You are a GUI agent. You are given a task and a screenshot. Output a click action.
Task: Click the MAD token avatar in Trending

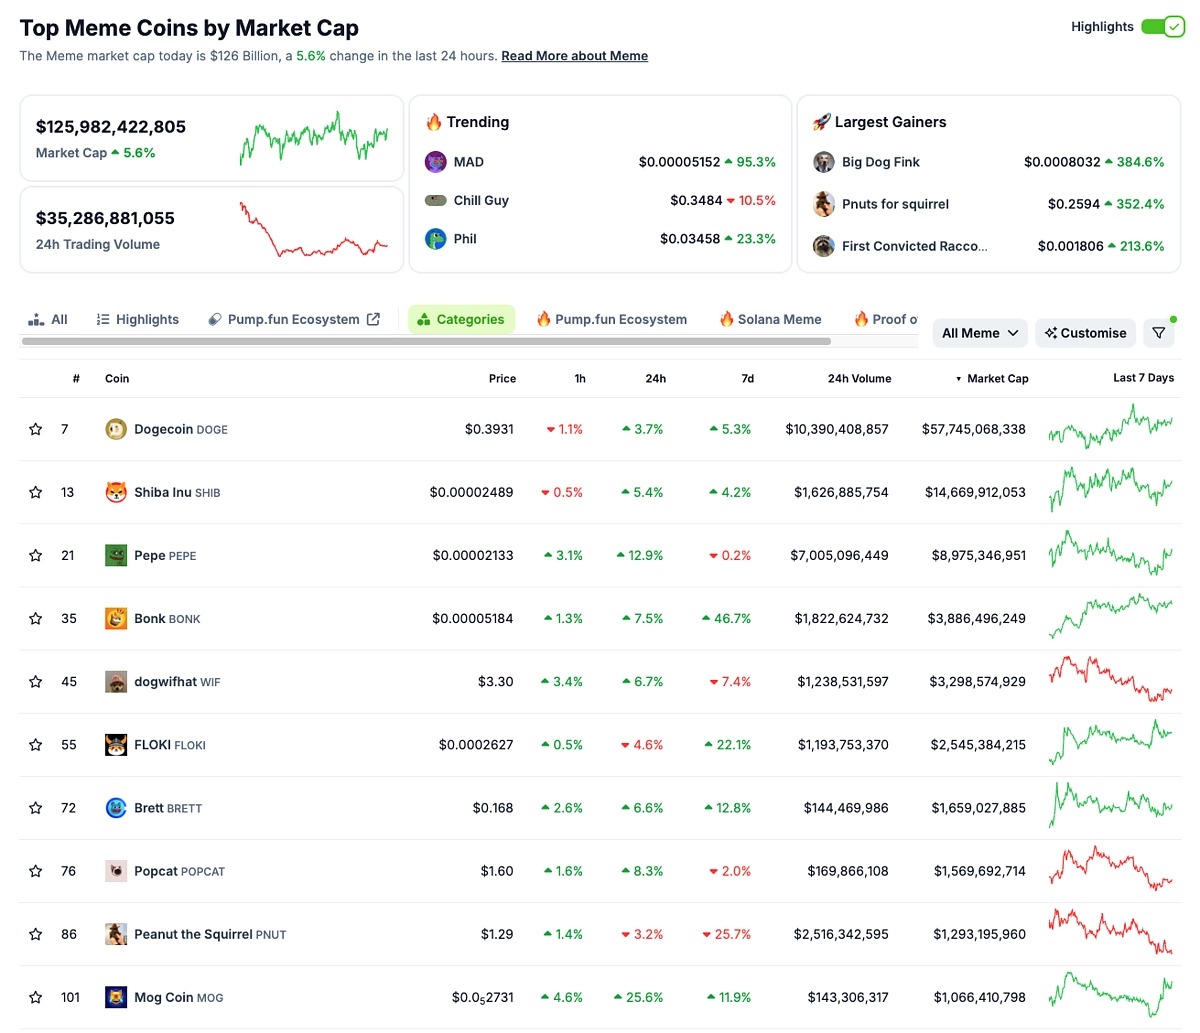[x=435, y=161]
